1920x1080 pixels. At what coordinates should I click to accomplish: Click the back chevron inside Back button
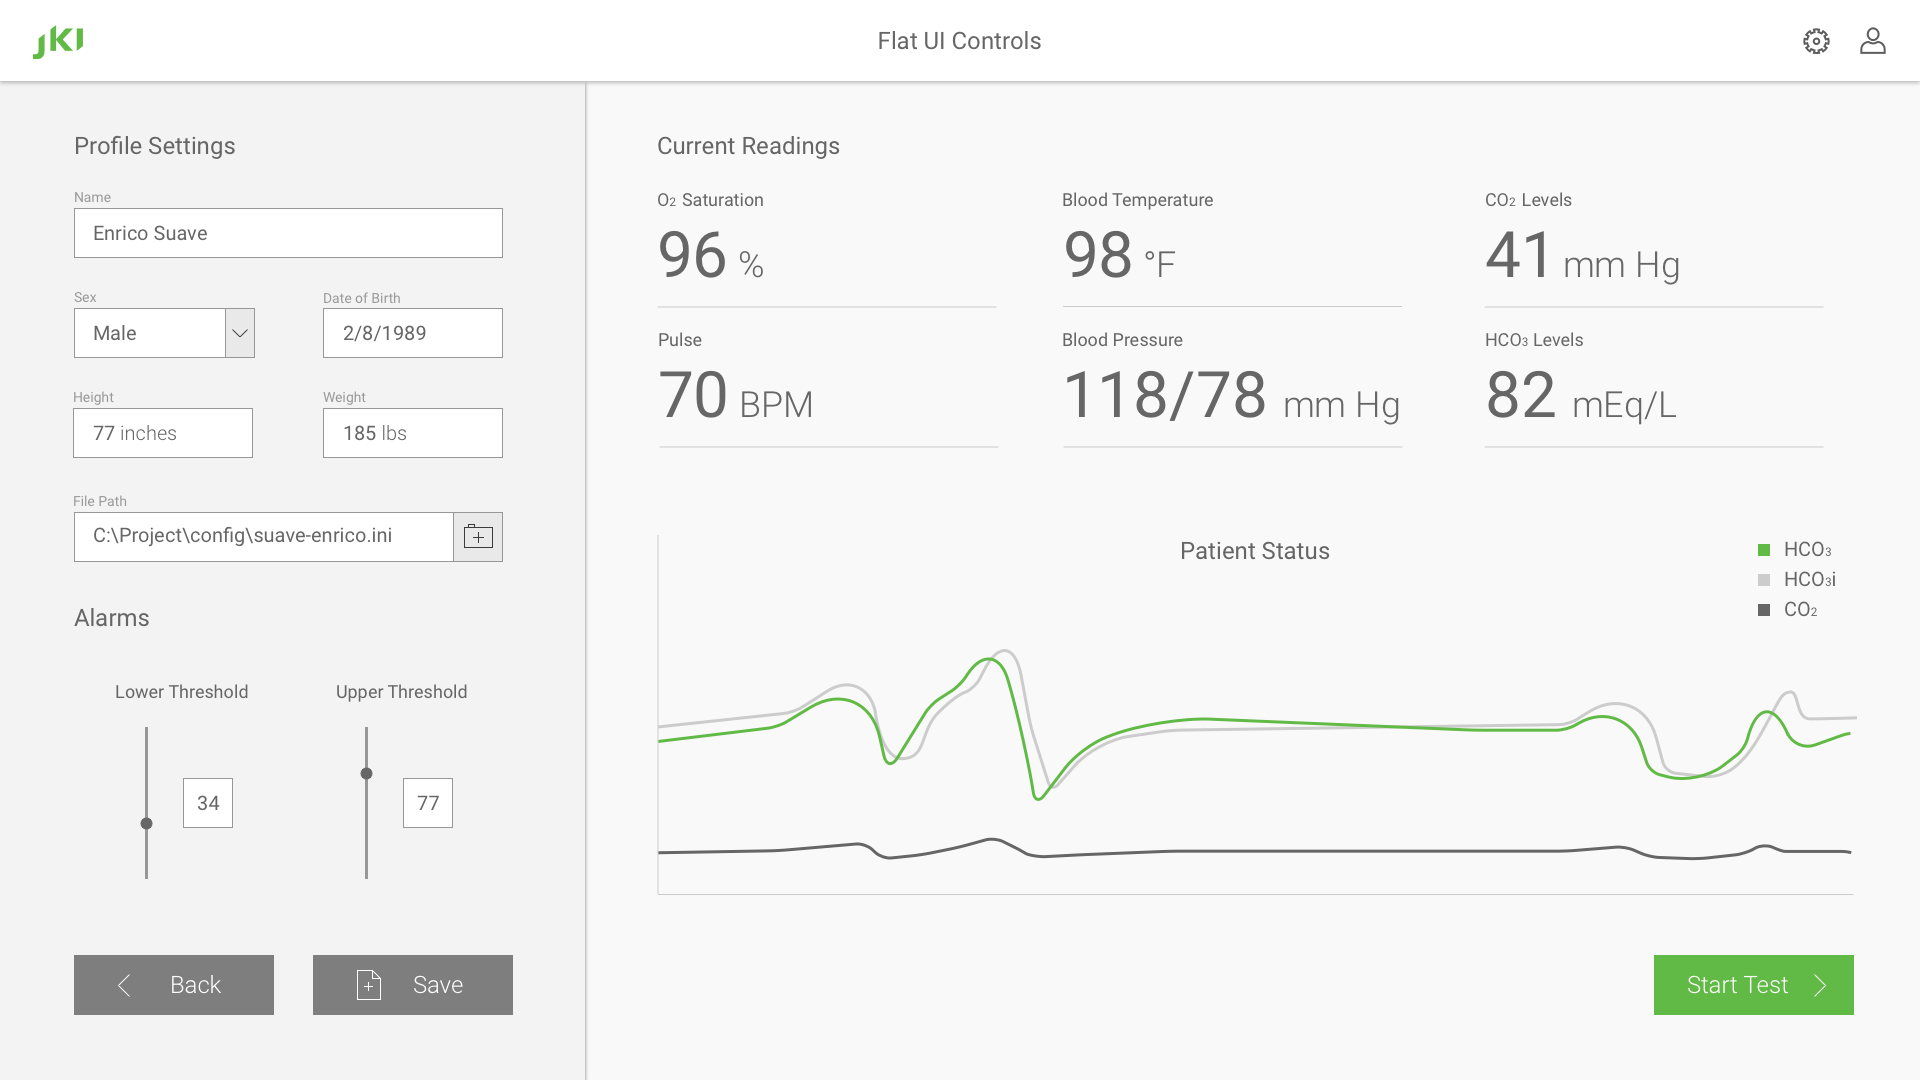click(124, 985)
